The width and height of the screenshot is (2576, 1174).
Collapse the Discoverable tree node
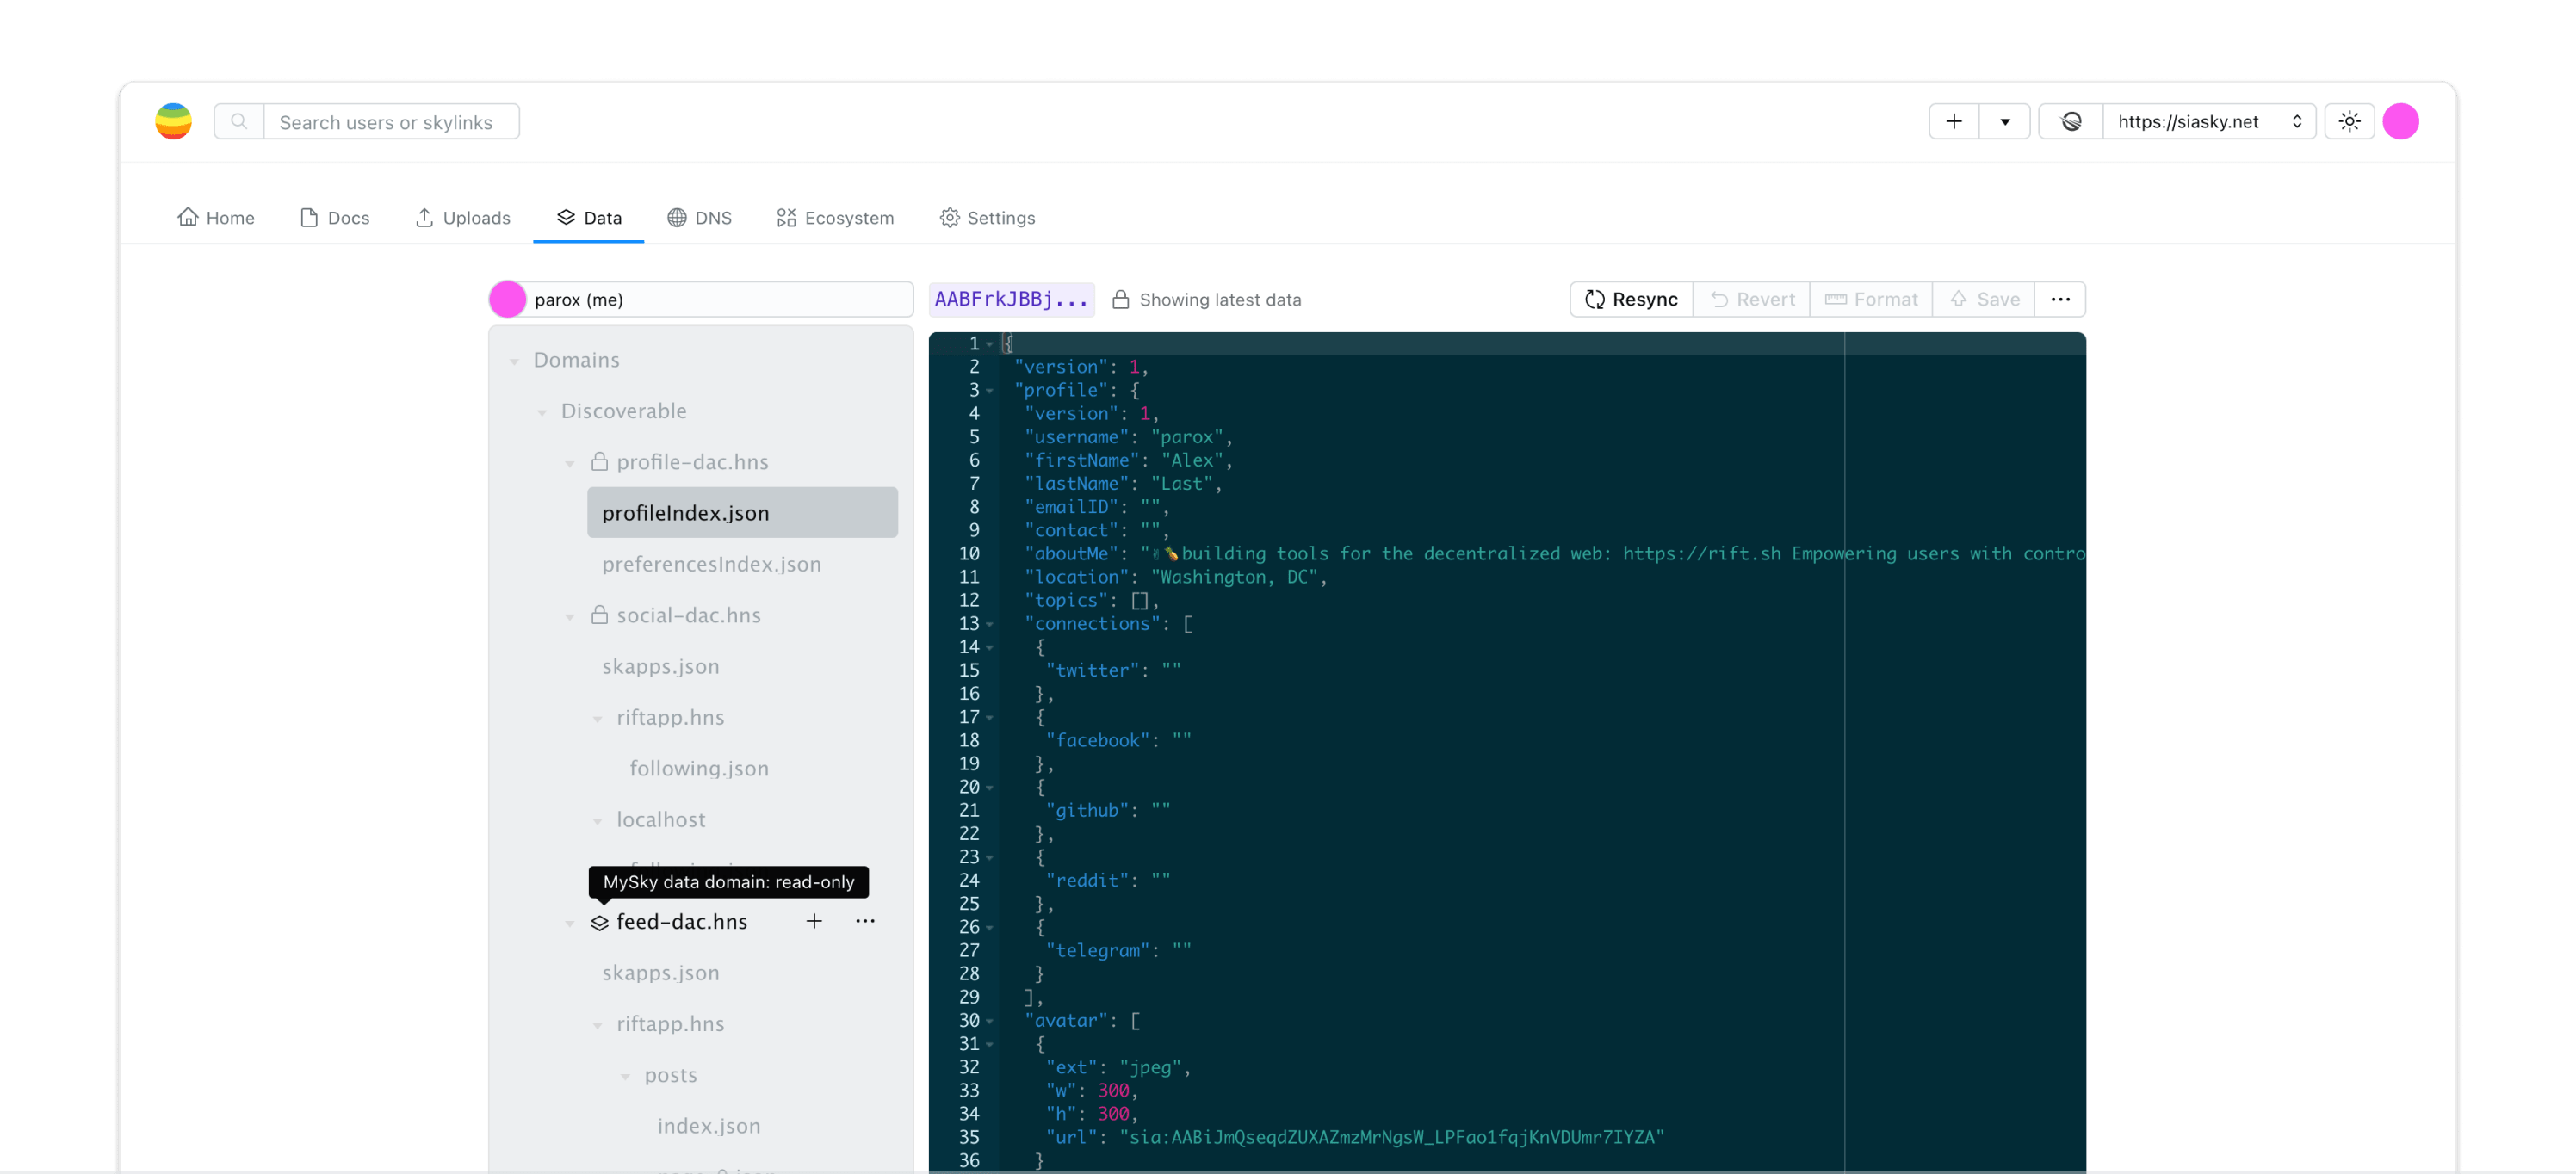[542, 412]
